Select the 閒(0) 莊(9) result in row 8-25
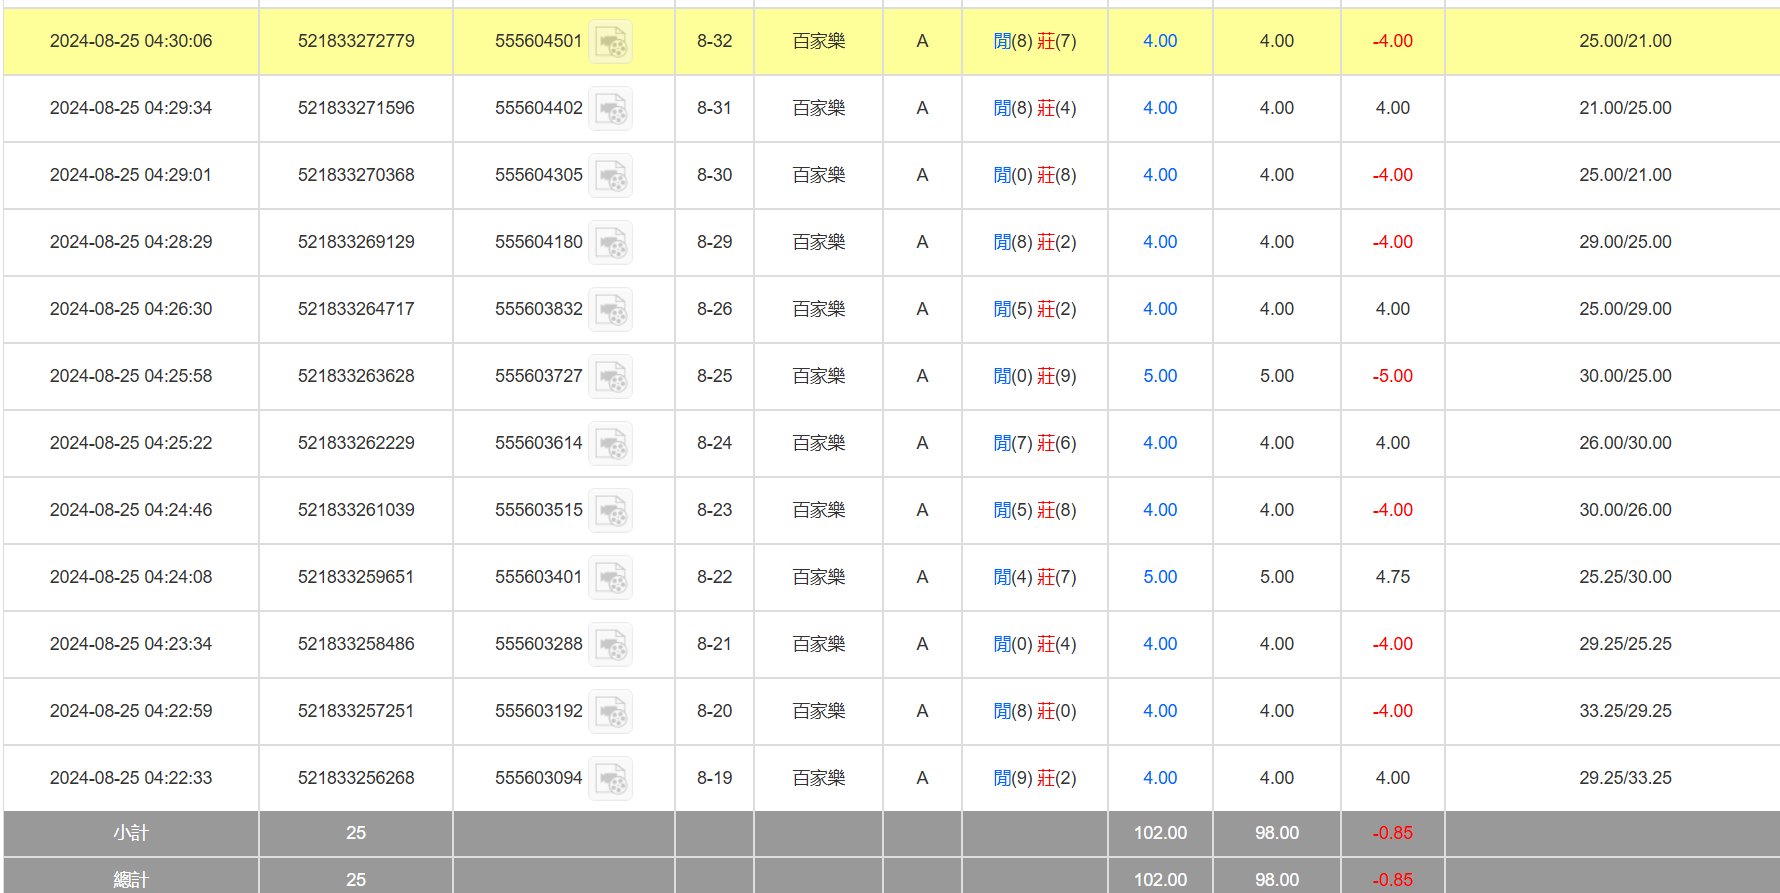The width and height of the screenshot is (1780, 893). [x=1035, y=376]
